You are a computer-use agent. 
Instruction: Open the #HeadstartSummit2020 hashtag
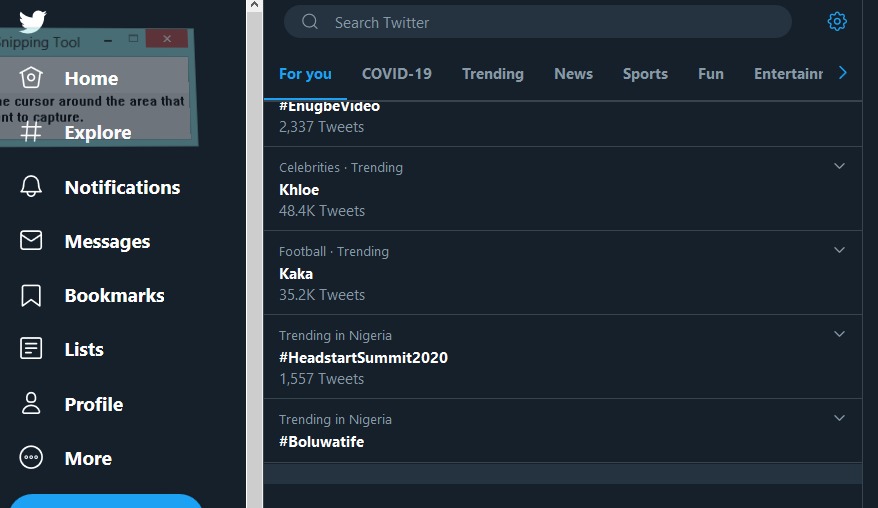click(x=363, y=358)
